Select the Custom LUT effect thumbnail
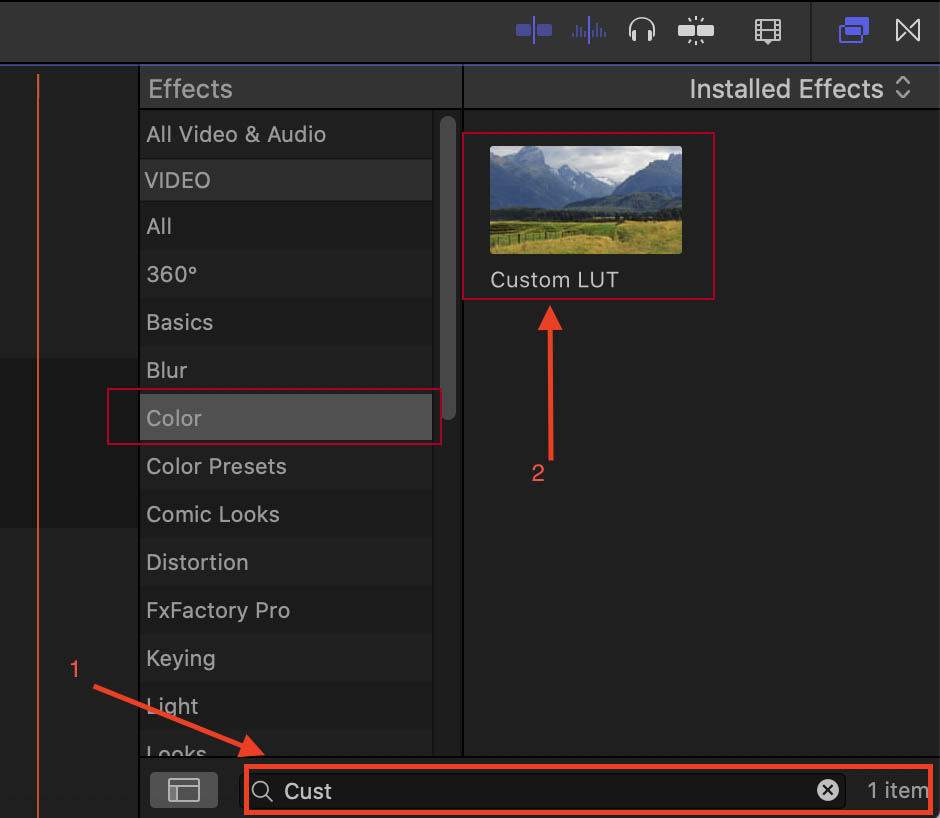 pos(586,200)
